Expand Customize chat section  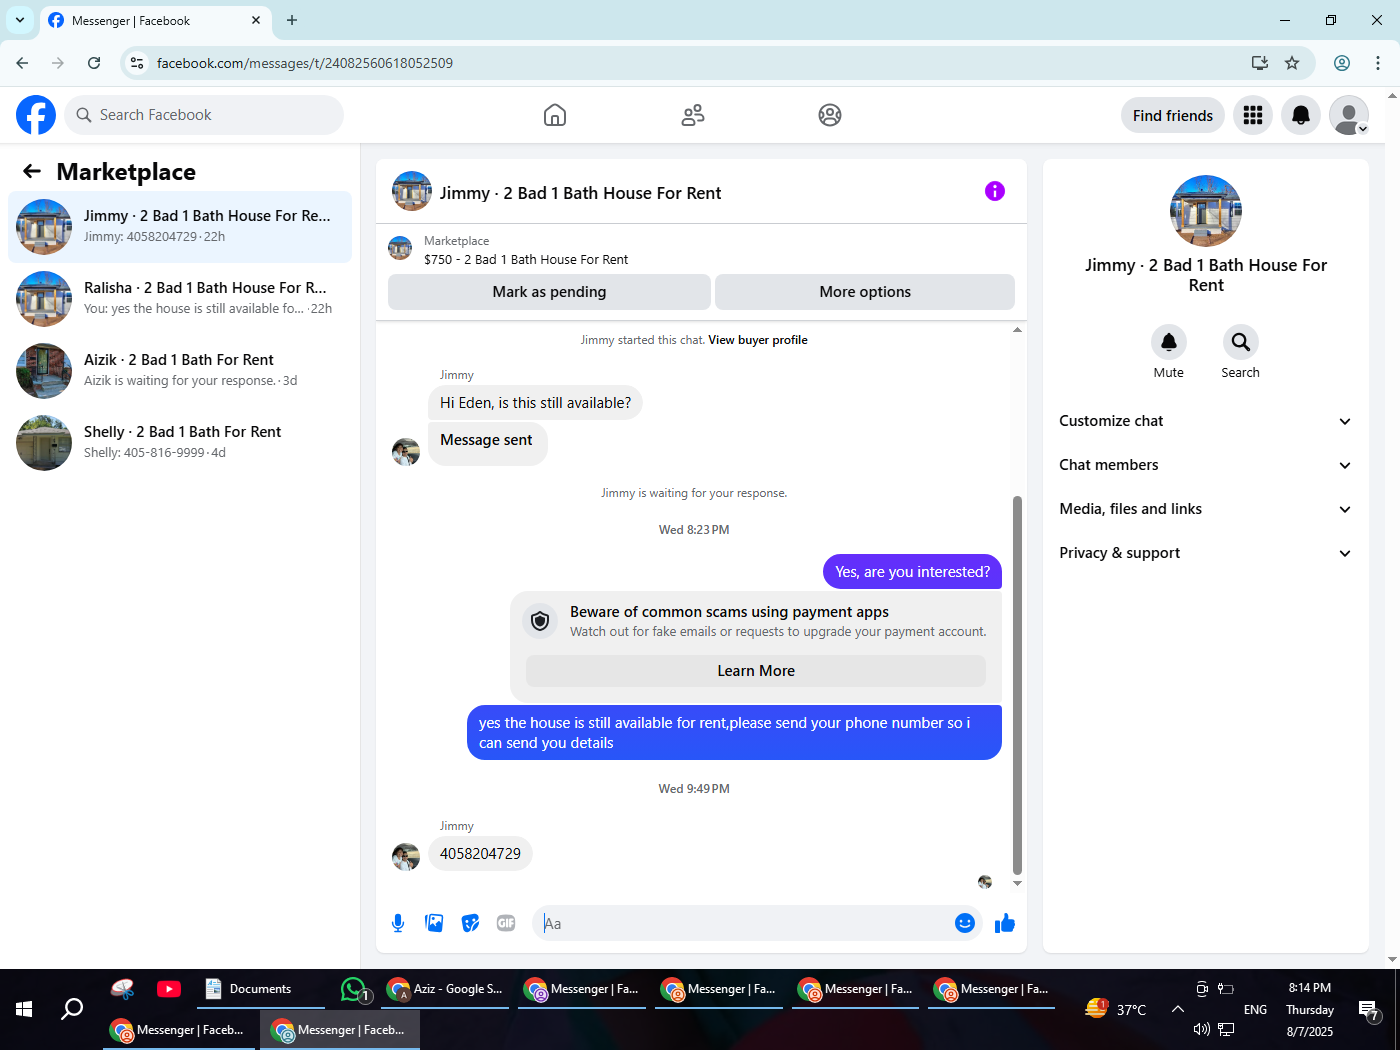click(x=1206, y=421)
